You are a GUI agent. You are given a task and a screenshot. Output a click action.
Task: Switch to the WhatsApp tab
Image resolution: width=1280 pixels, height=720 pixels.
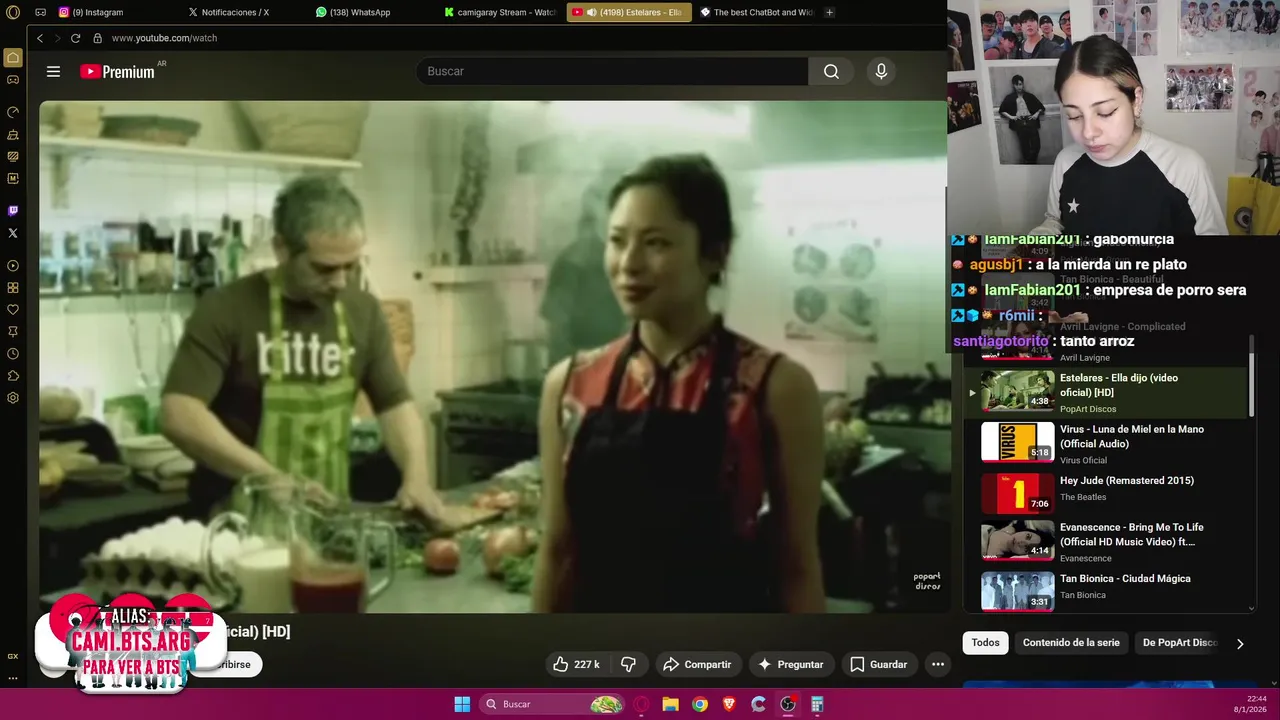[x=360, y=12]
